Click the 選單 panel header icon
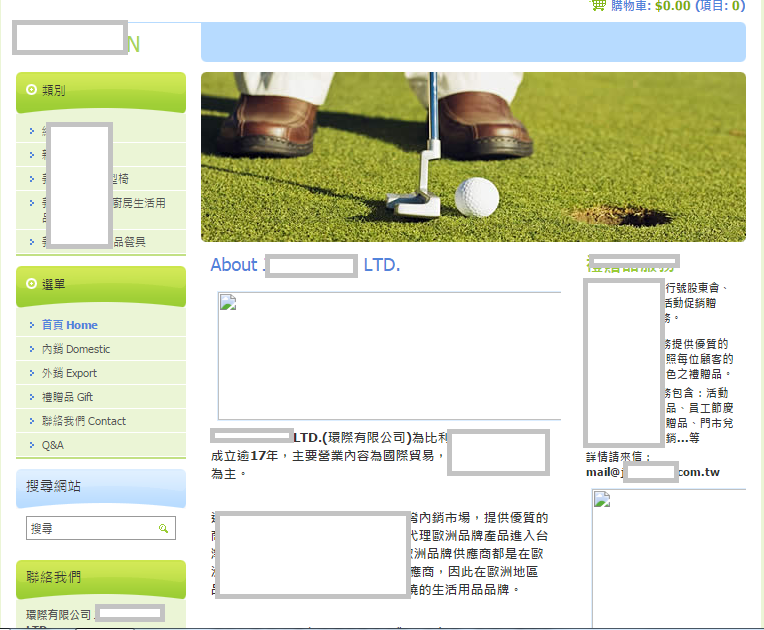 [x=31, y=284]
